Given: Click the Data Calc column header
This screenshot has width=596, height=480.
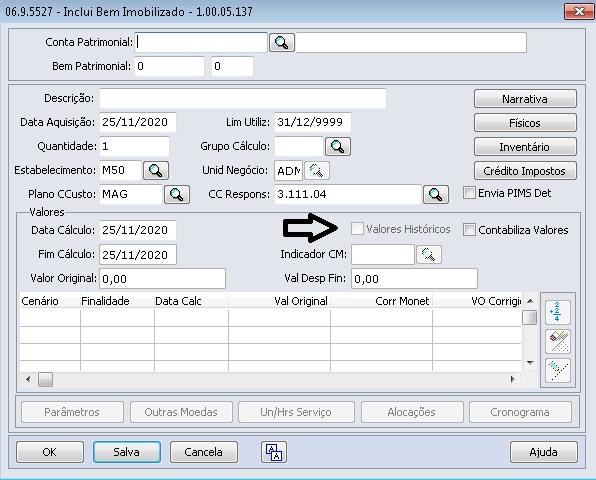Looking at the screenshot, I should point(192,301).
